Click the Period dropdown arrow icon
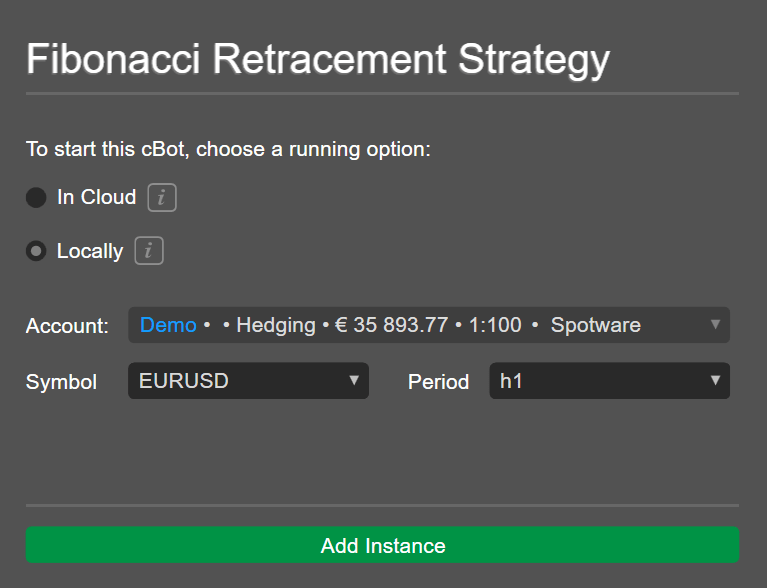This screenshot has height=588, width=767. (715, 380)
